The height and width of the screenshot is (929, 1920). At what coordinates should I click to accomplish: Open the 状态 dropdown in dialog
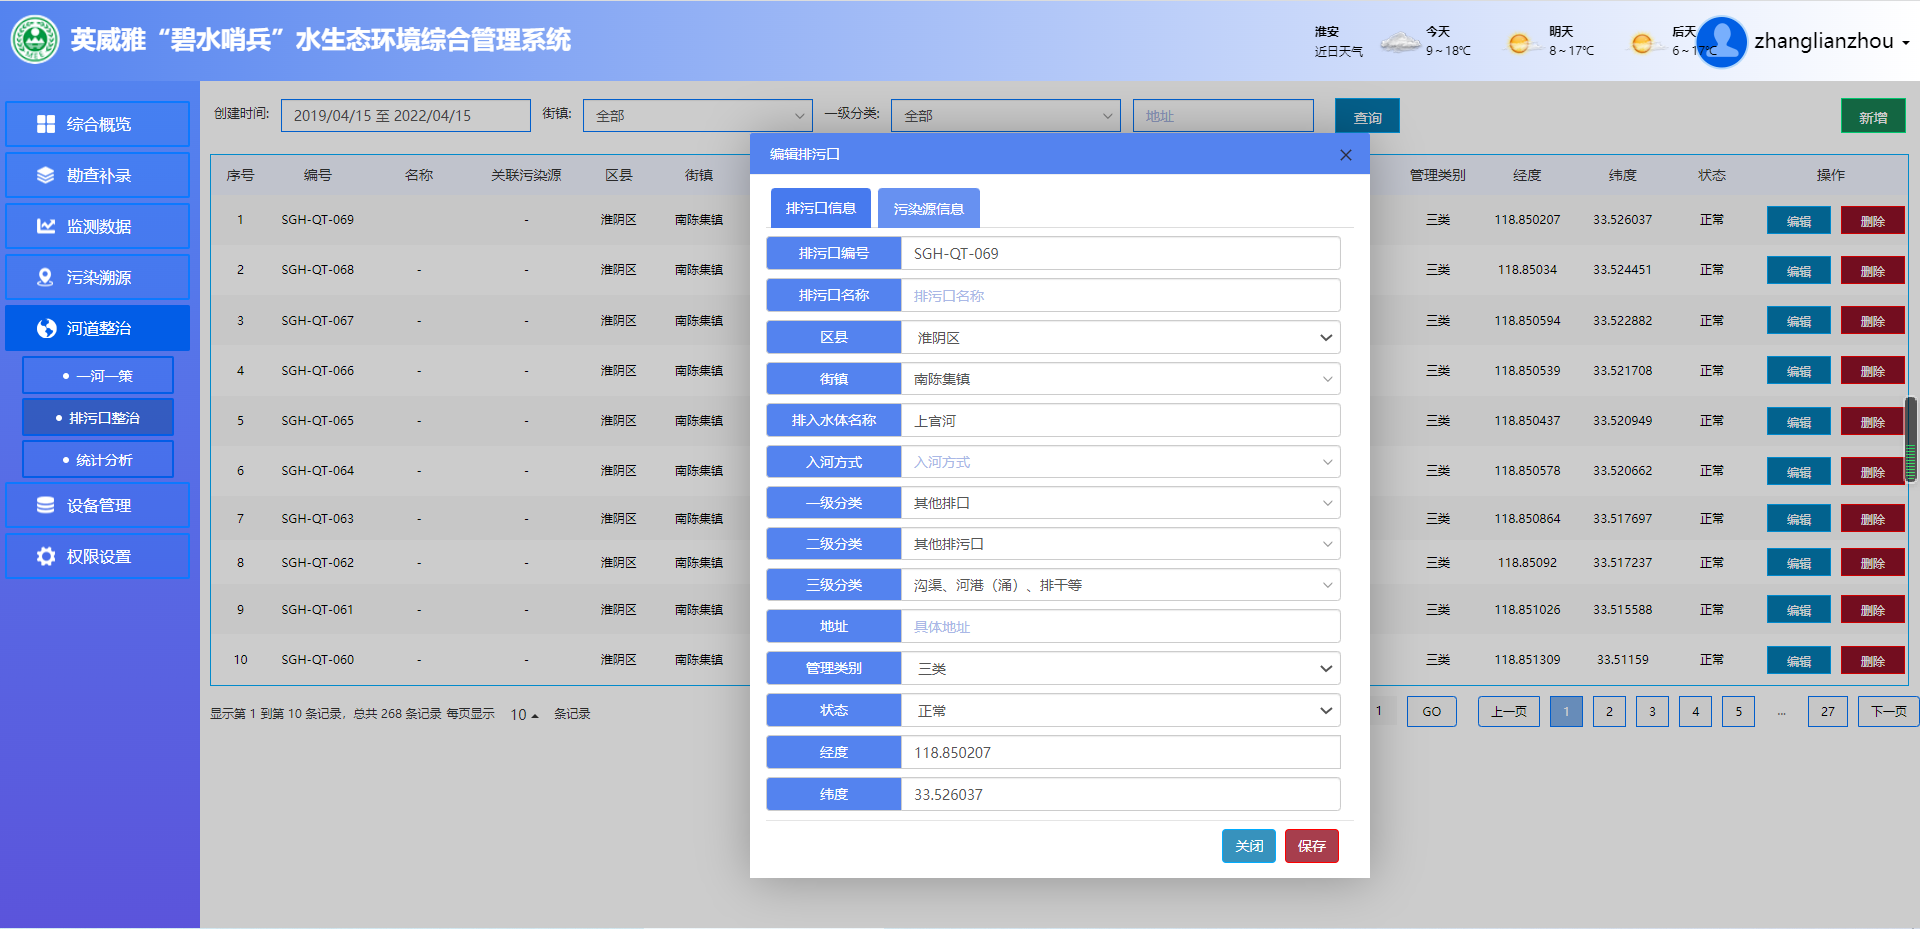click(1120, 710)
